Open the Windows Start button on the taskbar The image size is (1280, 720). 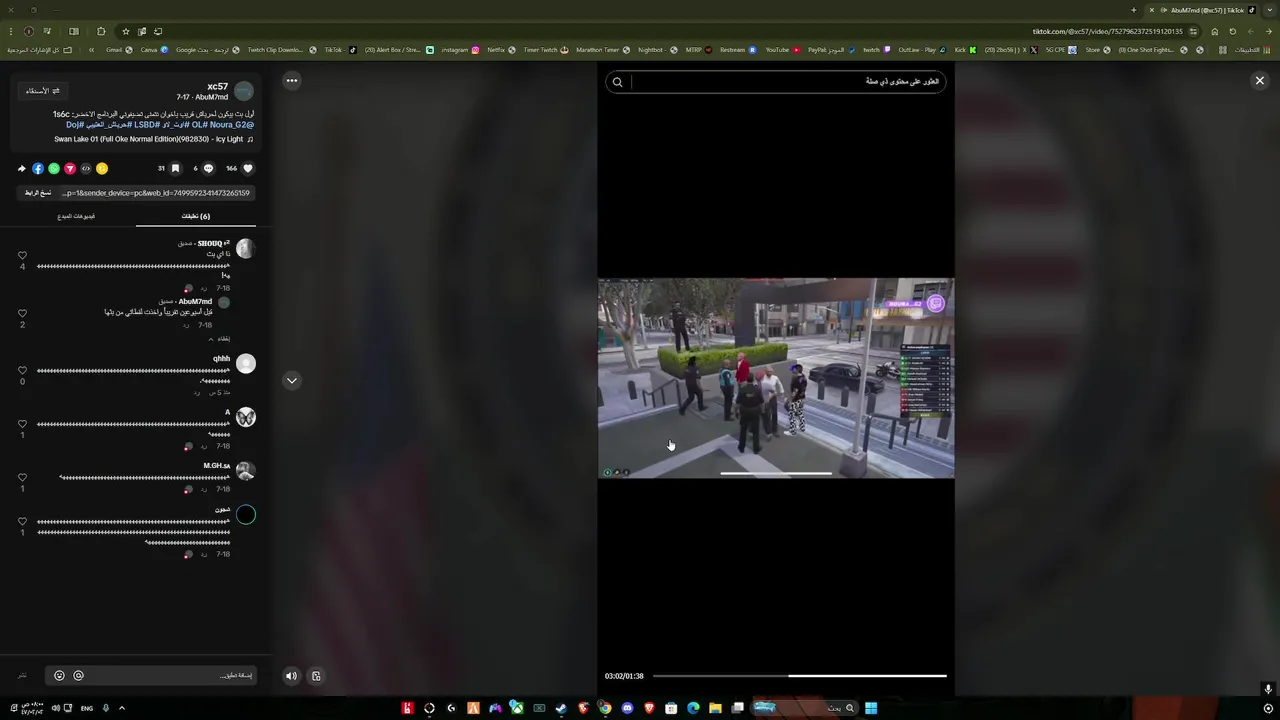pyautogui.click(x=871, y=708)
